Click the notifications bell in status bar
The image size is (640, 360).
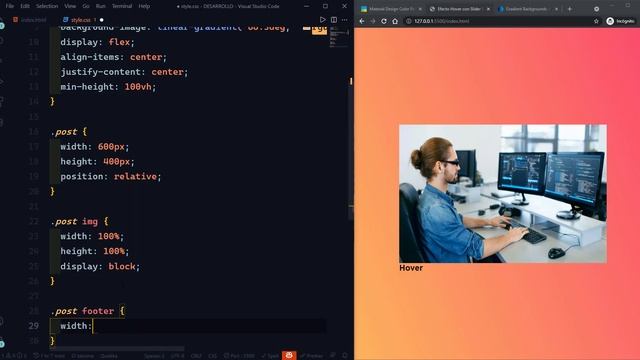tap(345, 356)
